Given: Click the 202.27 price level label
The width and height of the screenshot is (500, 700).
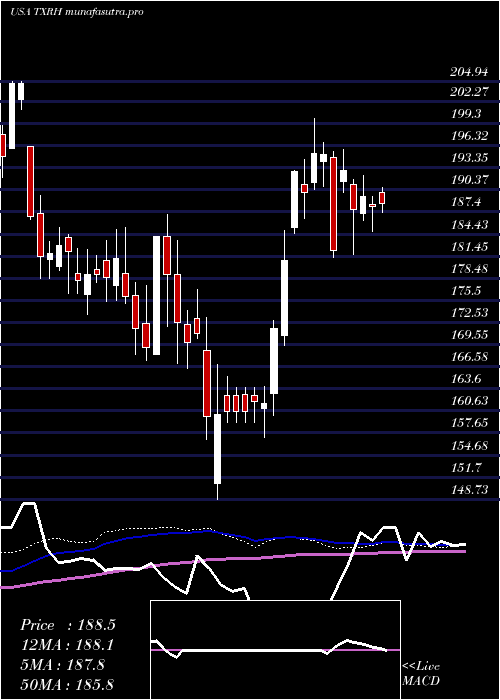Looking at the screenshot, I should (468, 92).
